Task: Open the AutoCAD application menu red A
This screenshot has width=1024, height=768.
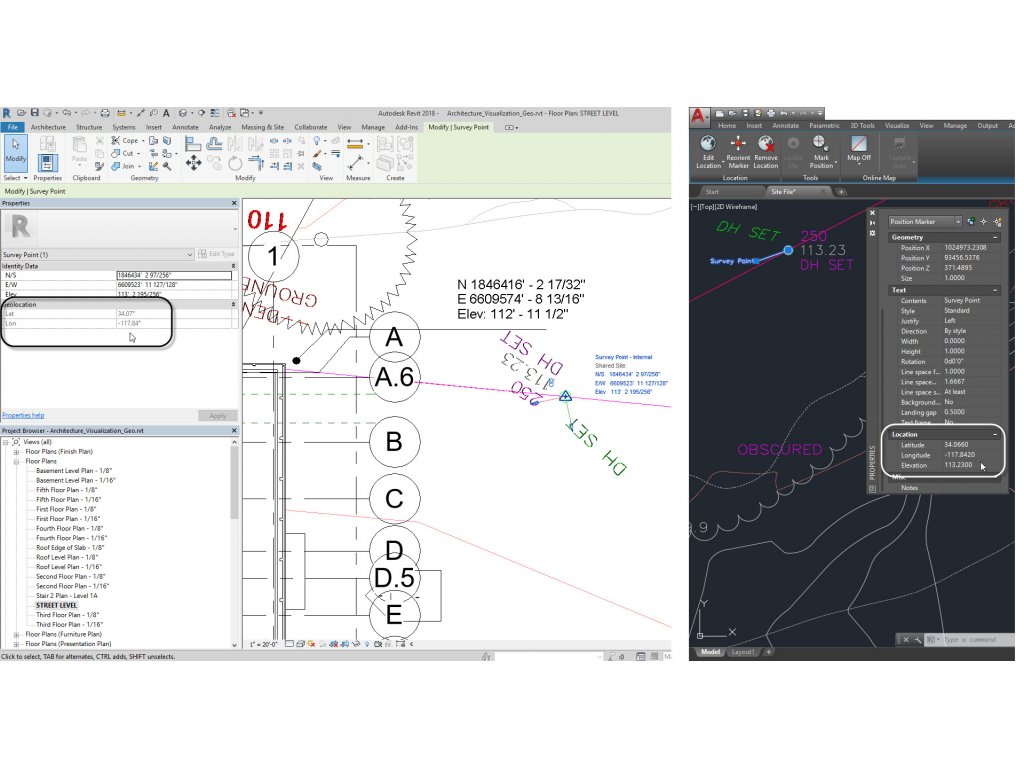Action: point(699,116)
